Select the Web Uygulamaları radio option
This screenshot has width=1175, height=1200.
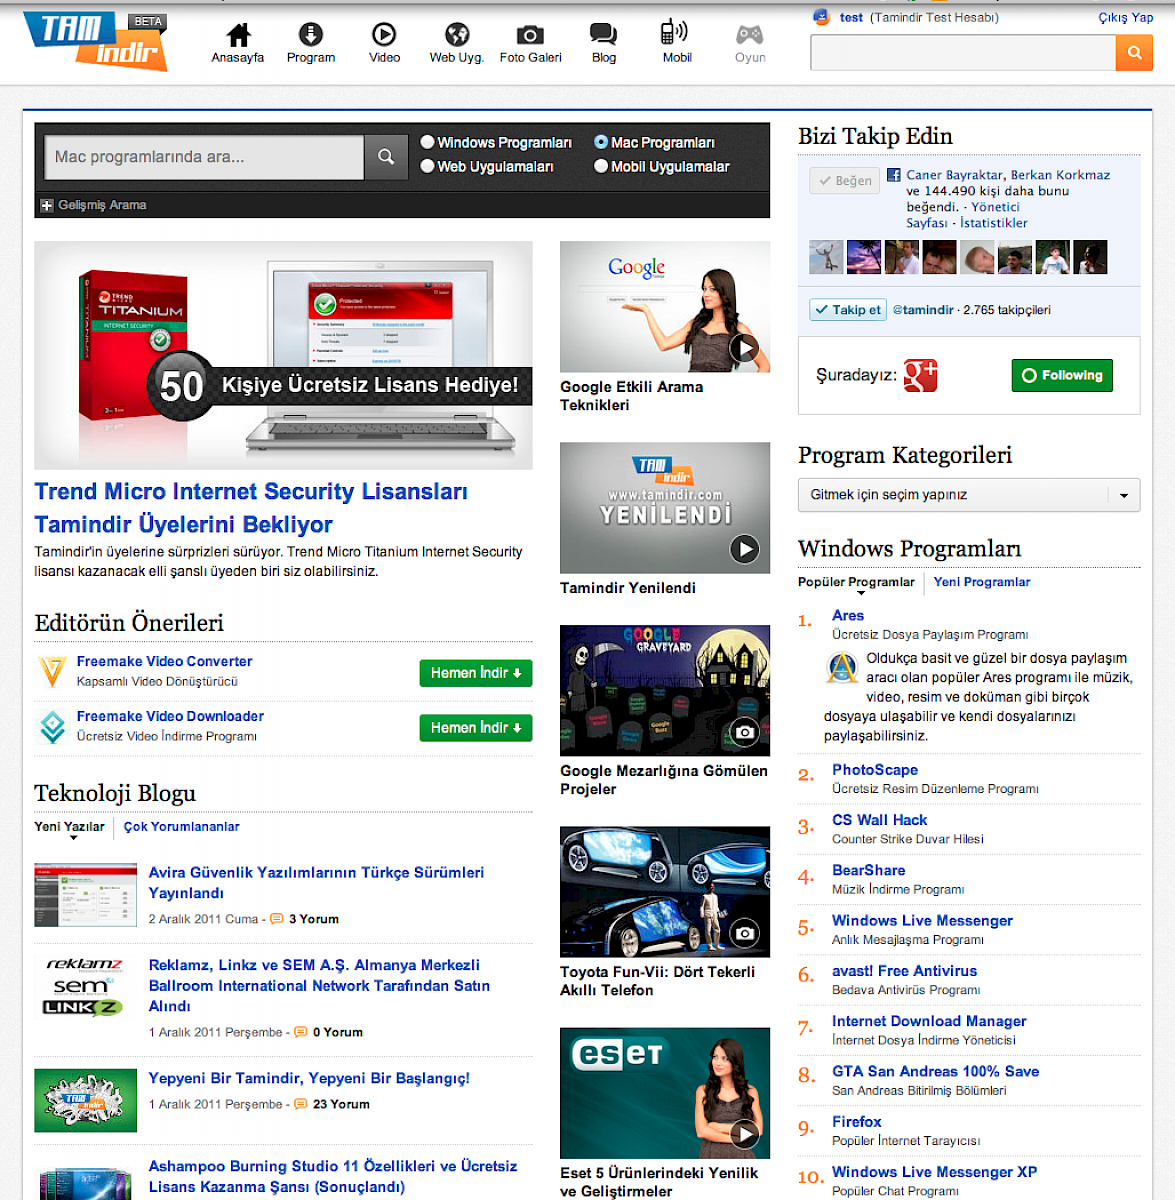[428, 166]
